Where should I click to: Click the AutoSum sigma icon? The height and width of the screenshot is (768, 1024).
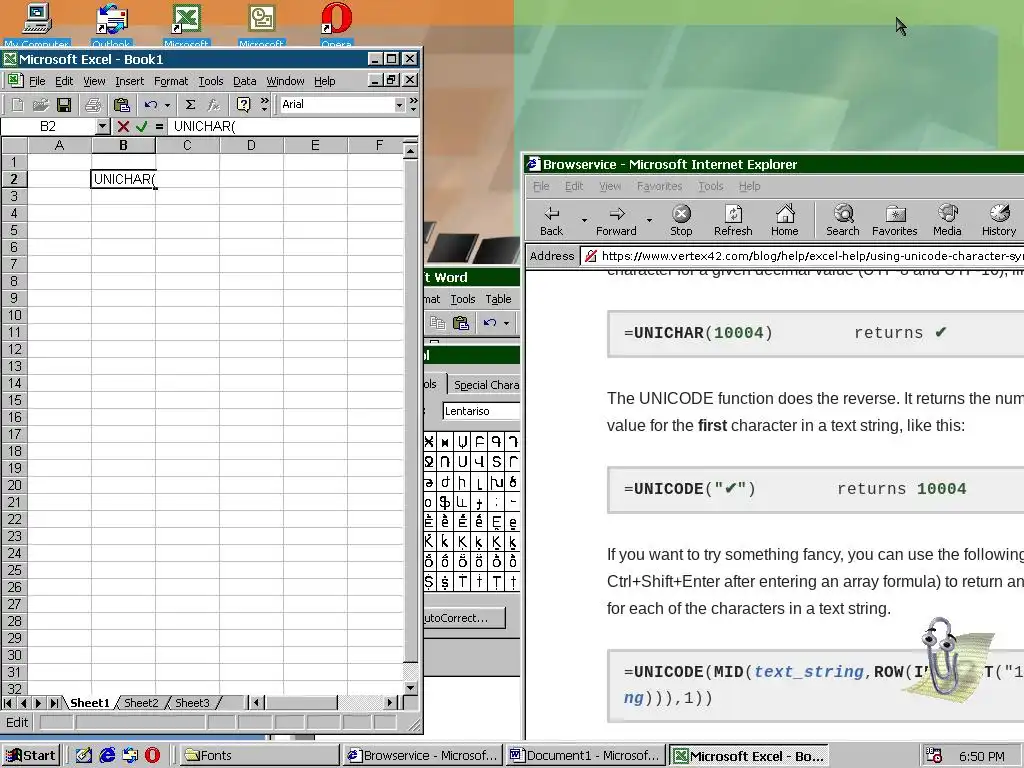pyautogui.click(x=190, y=104)
